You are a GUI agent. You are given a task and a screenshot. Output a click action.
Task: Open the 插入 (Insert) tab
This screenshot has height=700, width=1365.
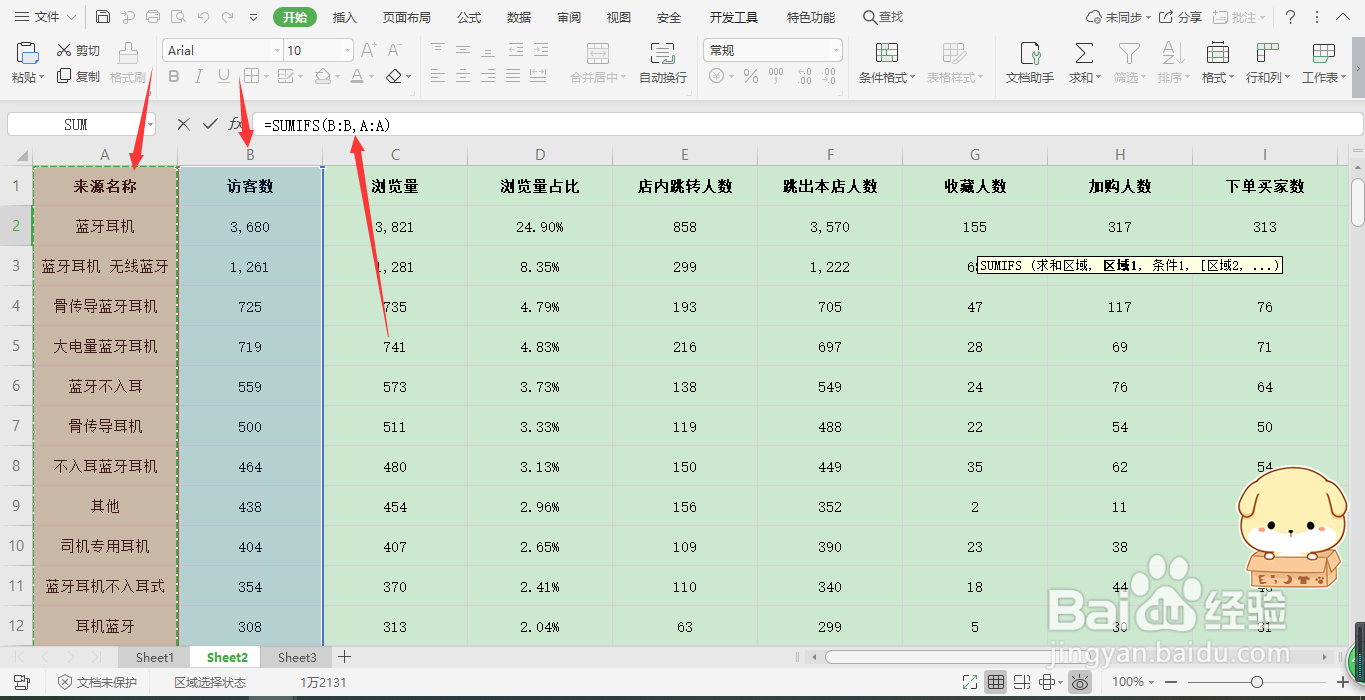click(345, 17)
